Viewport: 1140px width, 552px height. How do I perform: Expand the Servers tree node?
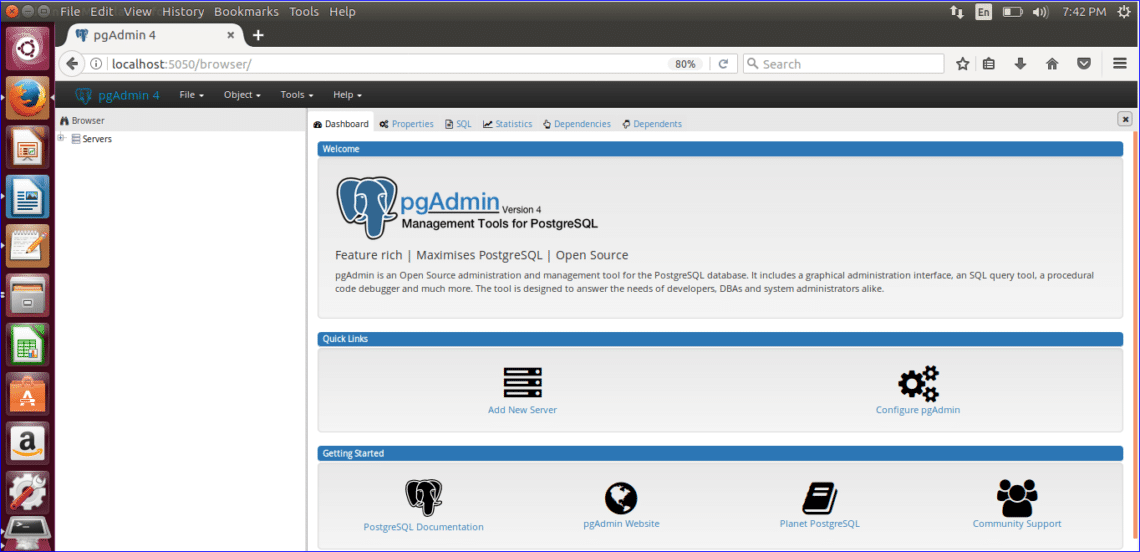62,139
